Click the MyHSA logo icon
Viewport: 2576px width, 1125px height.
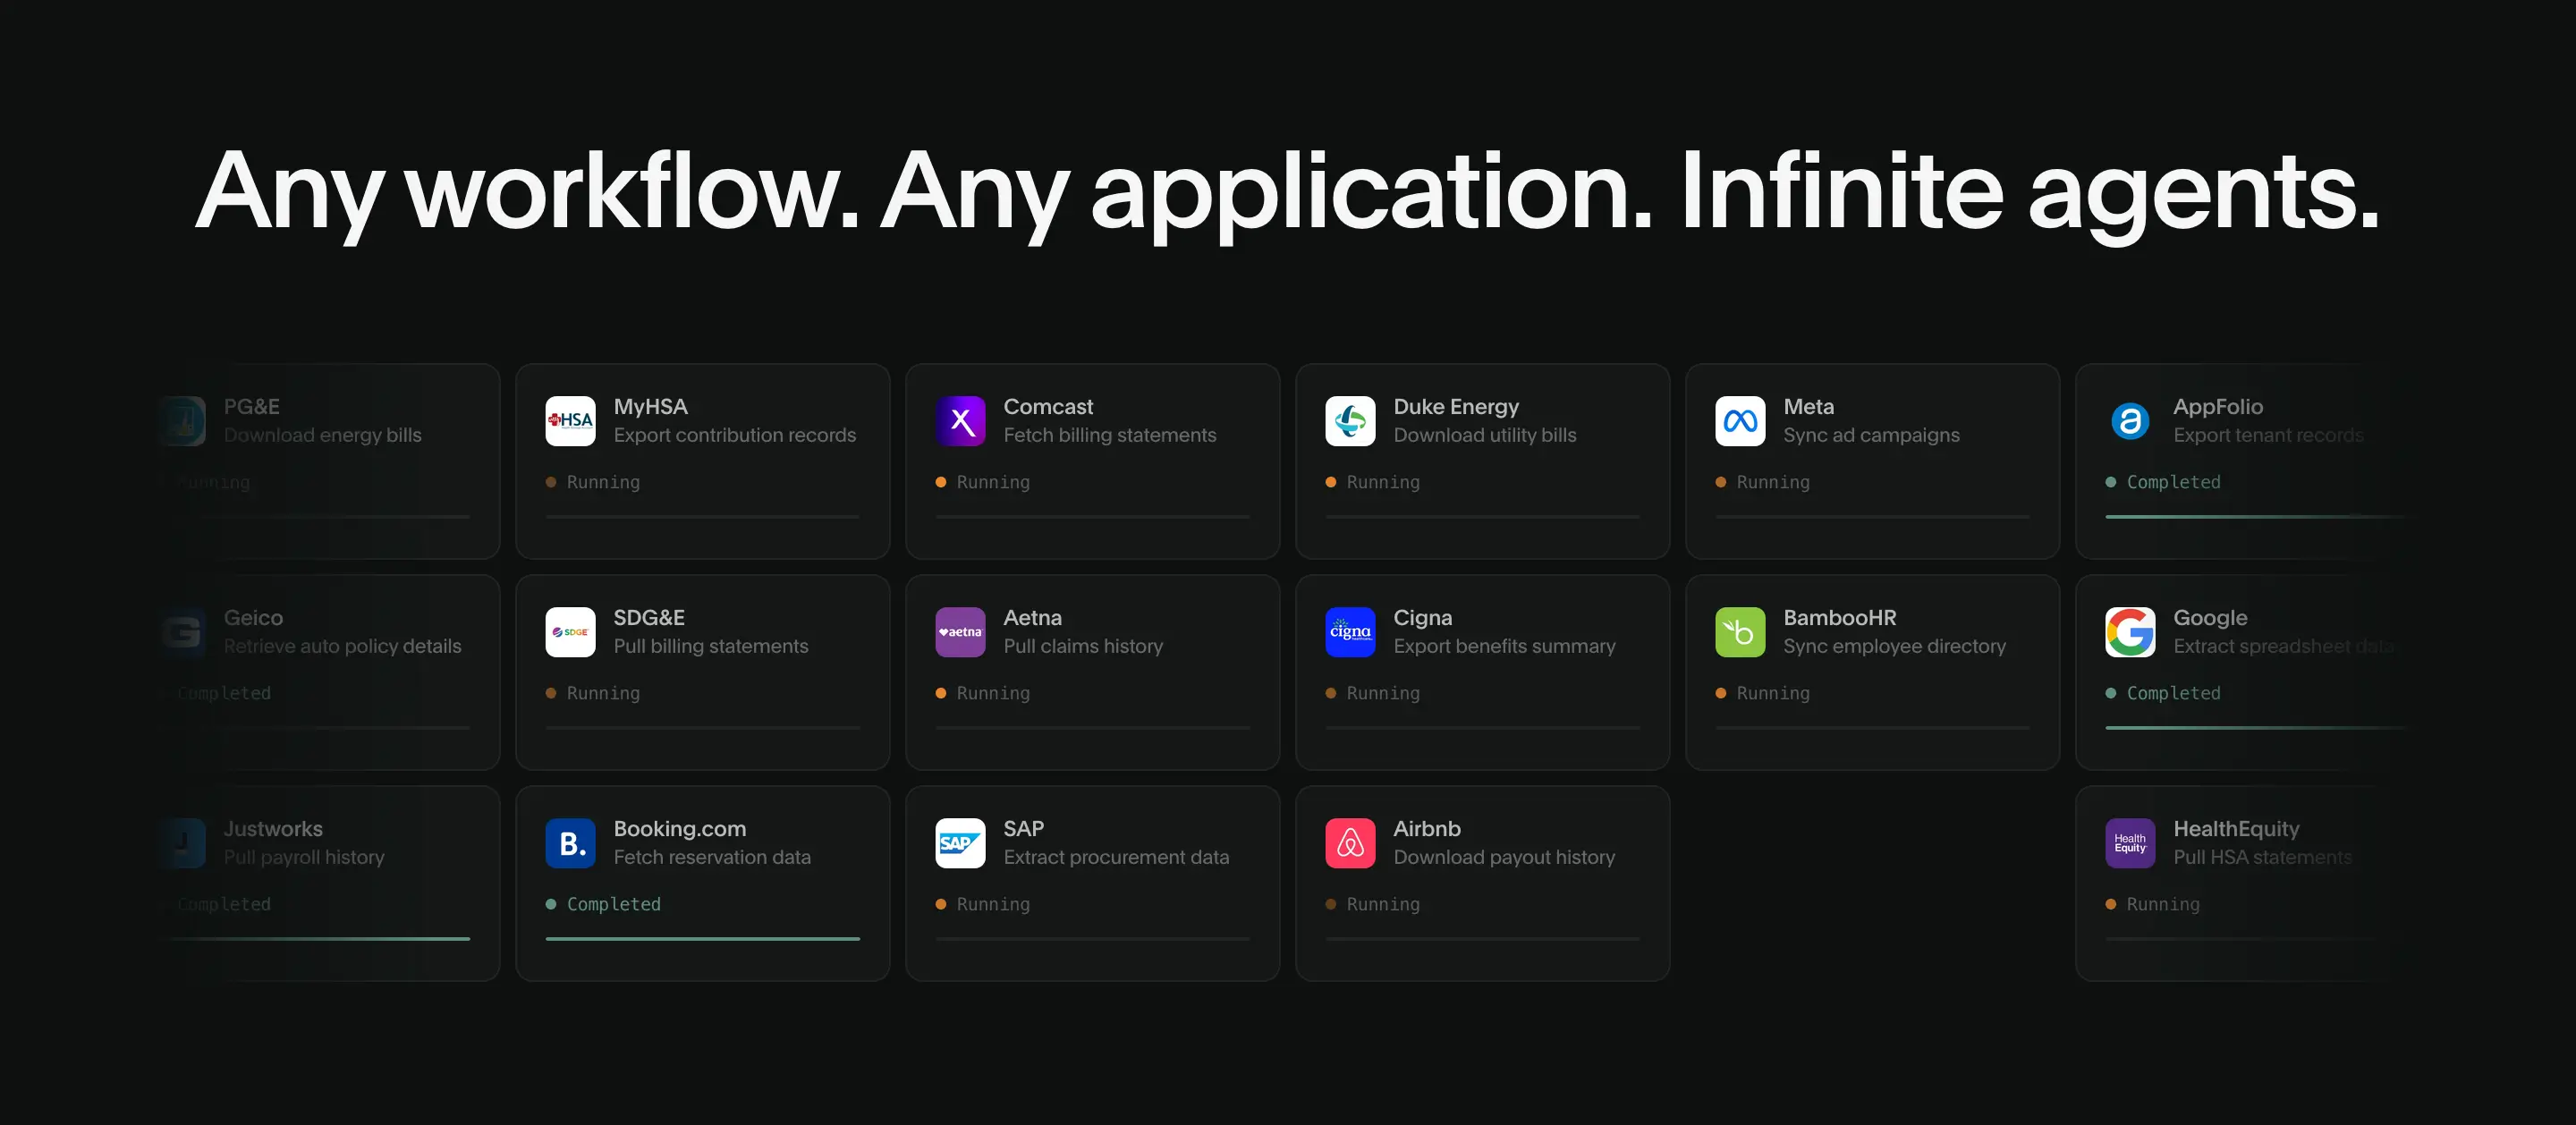click(x=570, y=421)
